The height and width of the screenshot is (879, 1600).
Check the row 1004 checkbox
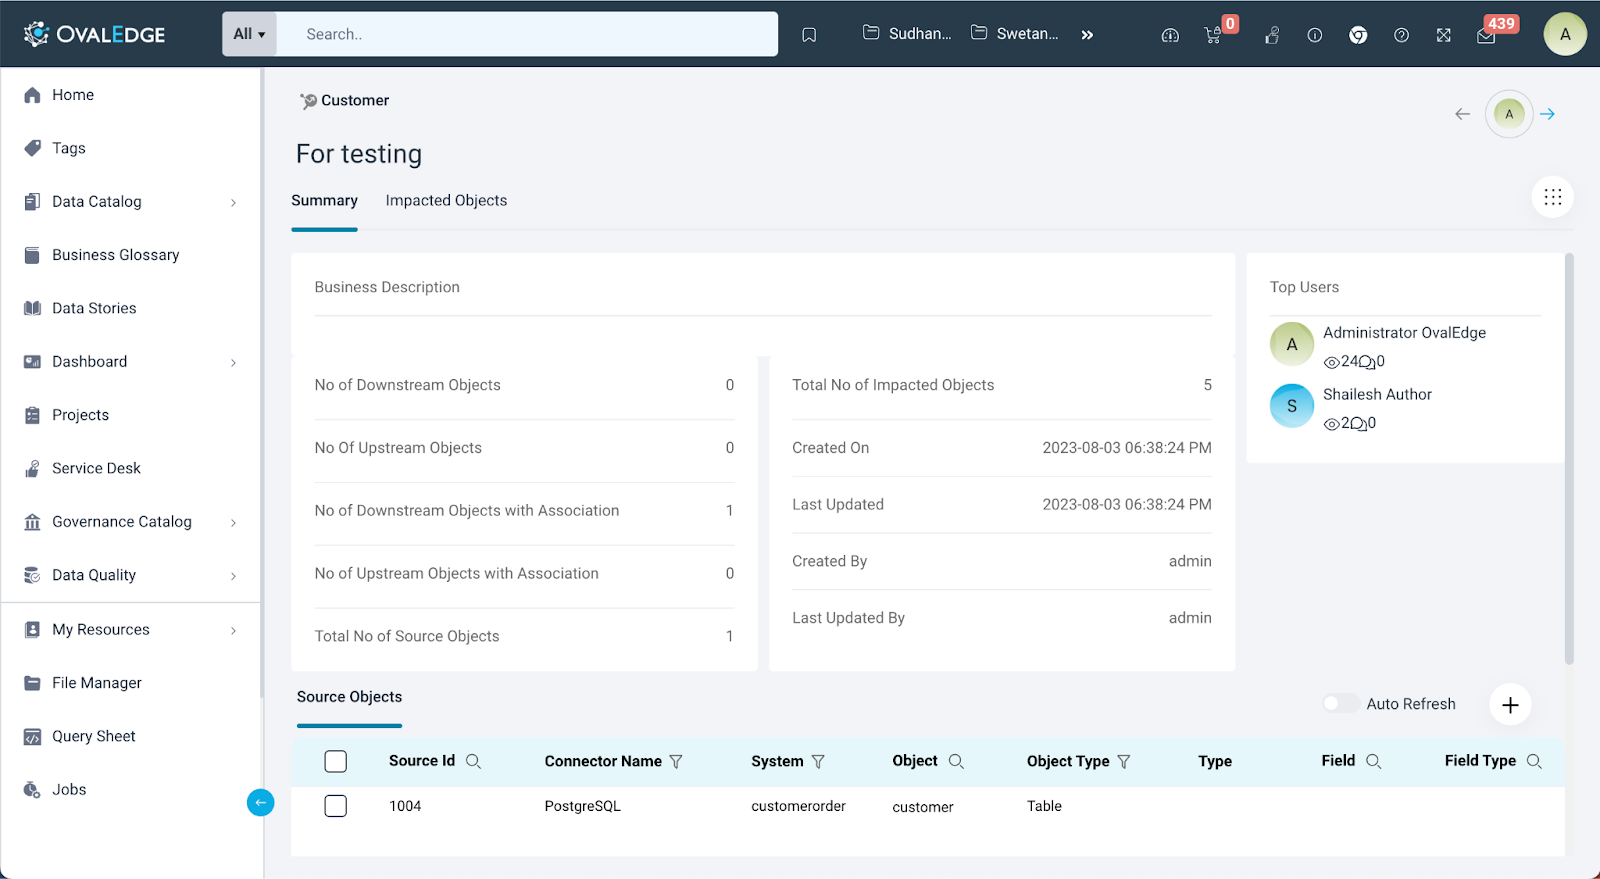(336, 806)
